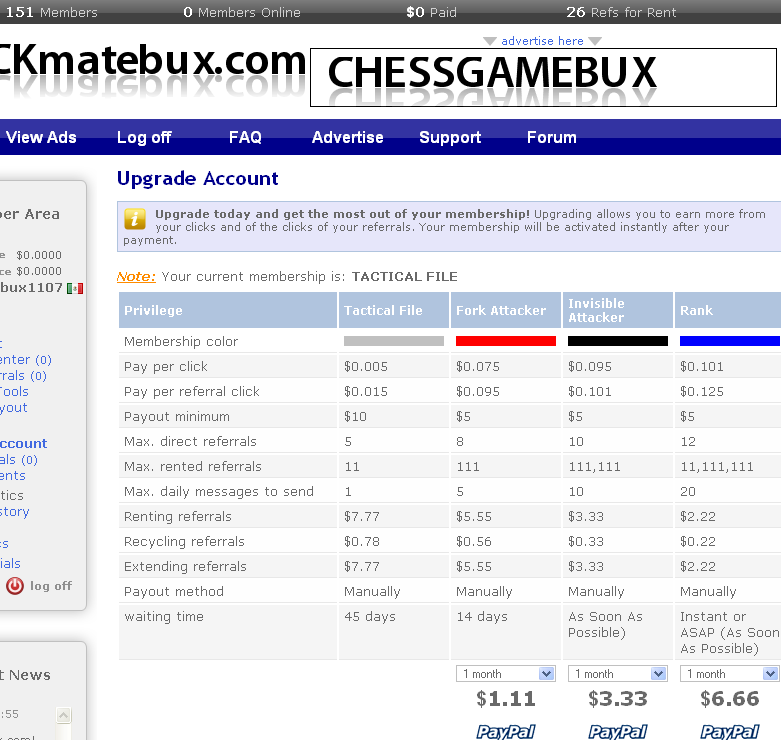The width and height of the screenshot is (781, 740).
Task: Click Privilege column header
Action: tap(228, 310)
